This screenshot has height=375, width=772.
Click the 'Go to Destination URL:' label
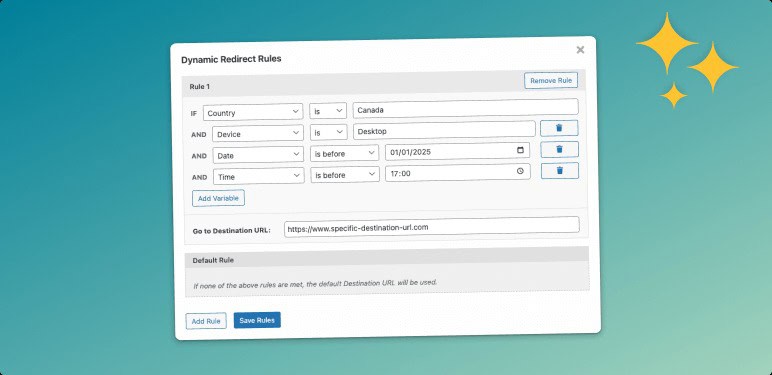[231, 230]
